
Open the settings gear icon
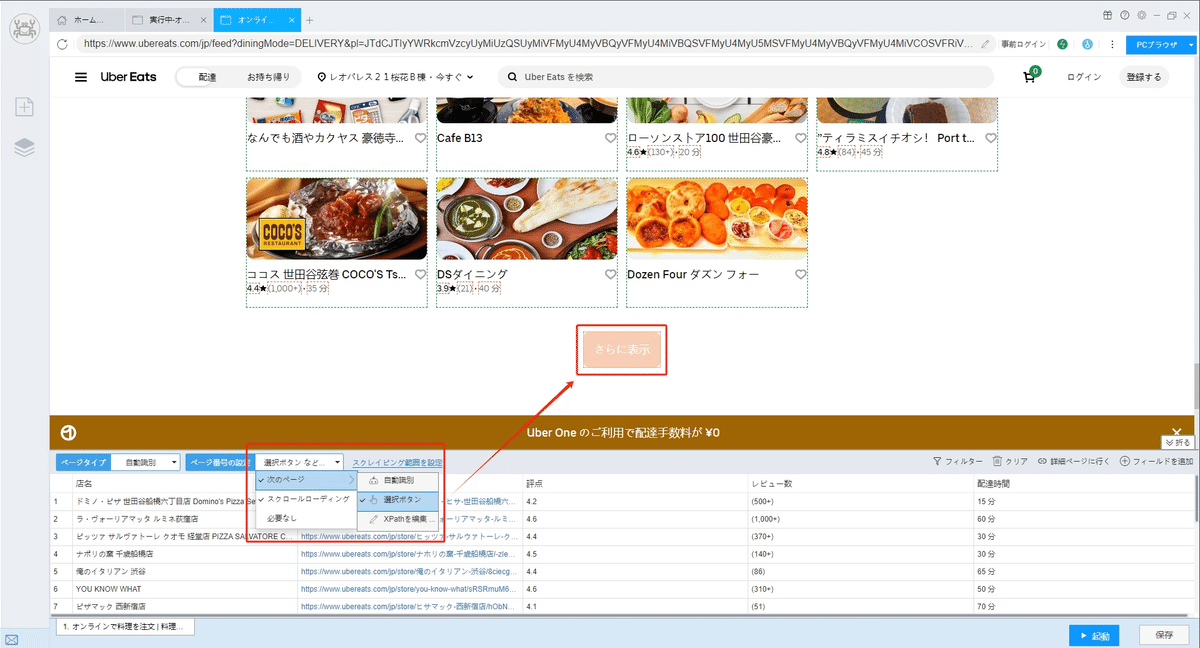point(1140,15)
